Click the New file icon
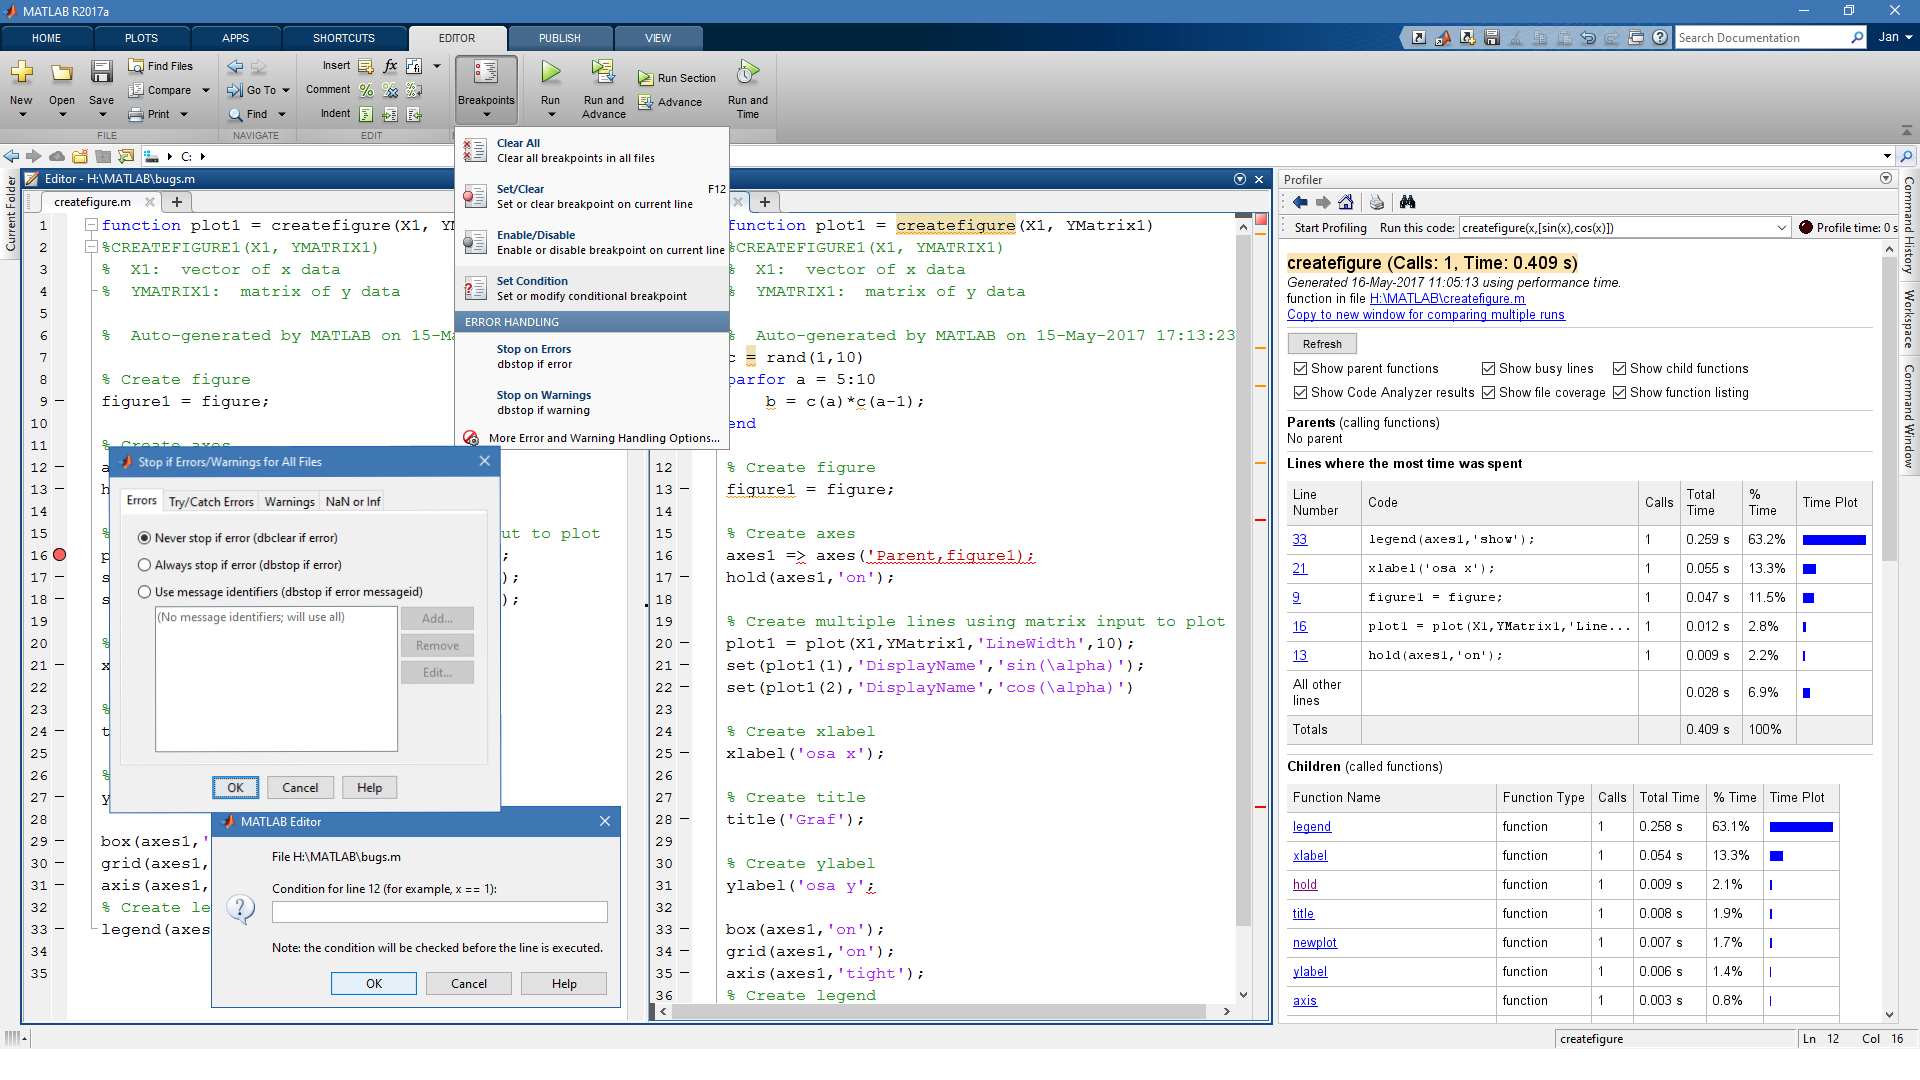The height and width of the screenshot is (1080, 1920). tap(21, 72)
